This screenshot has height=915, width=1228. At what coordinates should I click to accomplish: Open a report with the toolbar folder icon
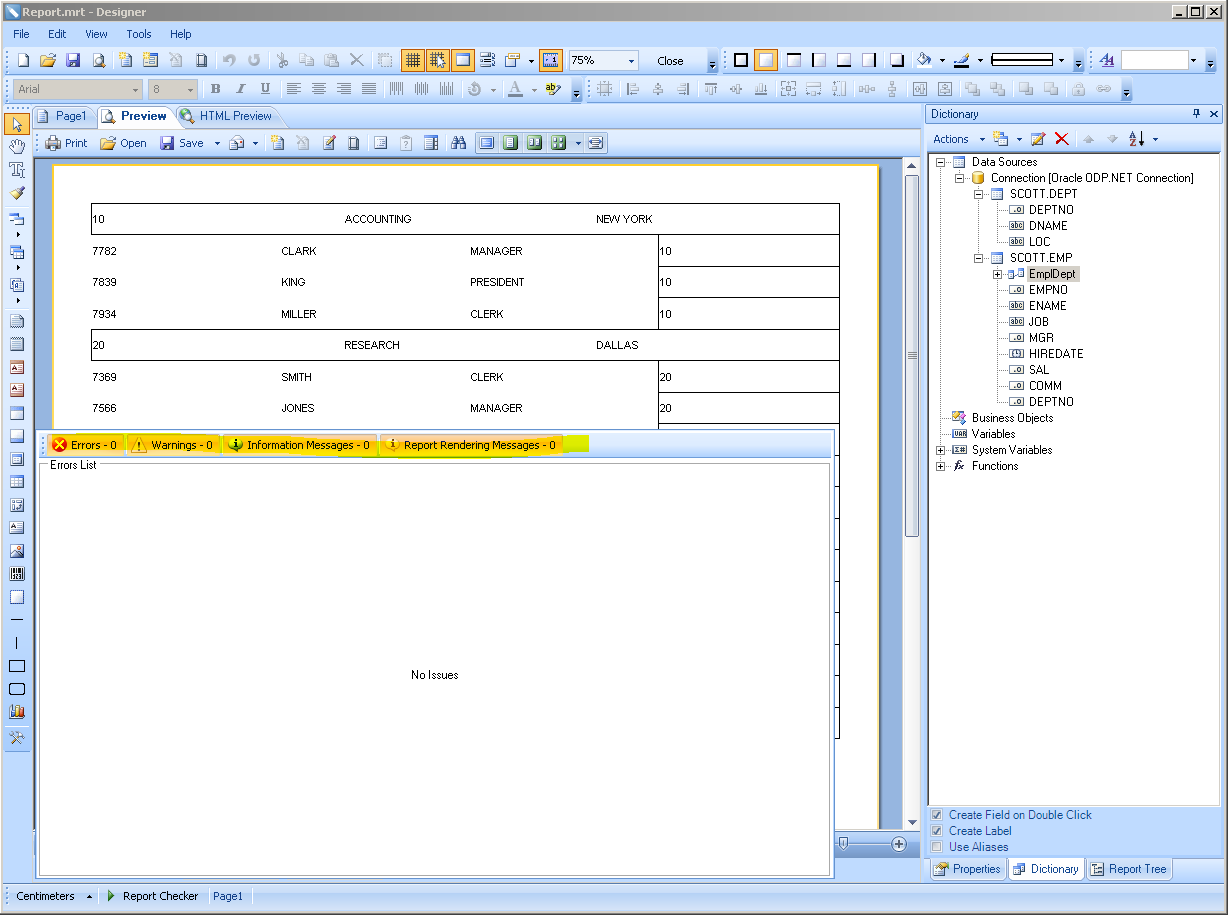click(48, 61)
